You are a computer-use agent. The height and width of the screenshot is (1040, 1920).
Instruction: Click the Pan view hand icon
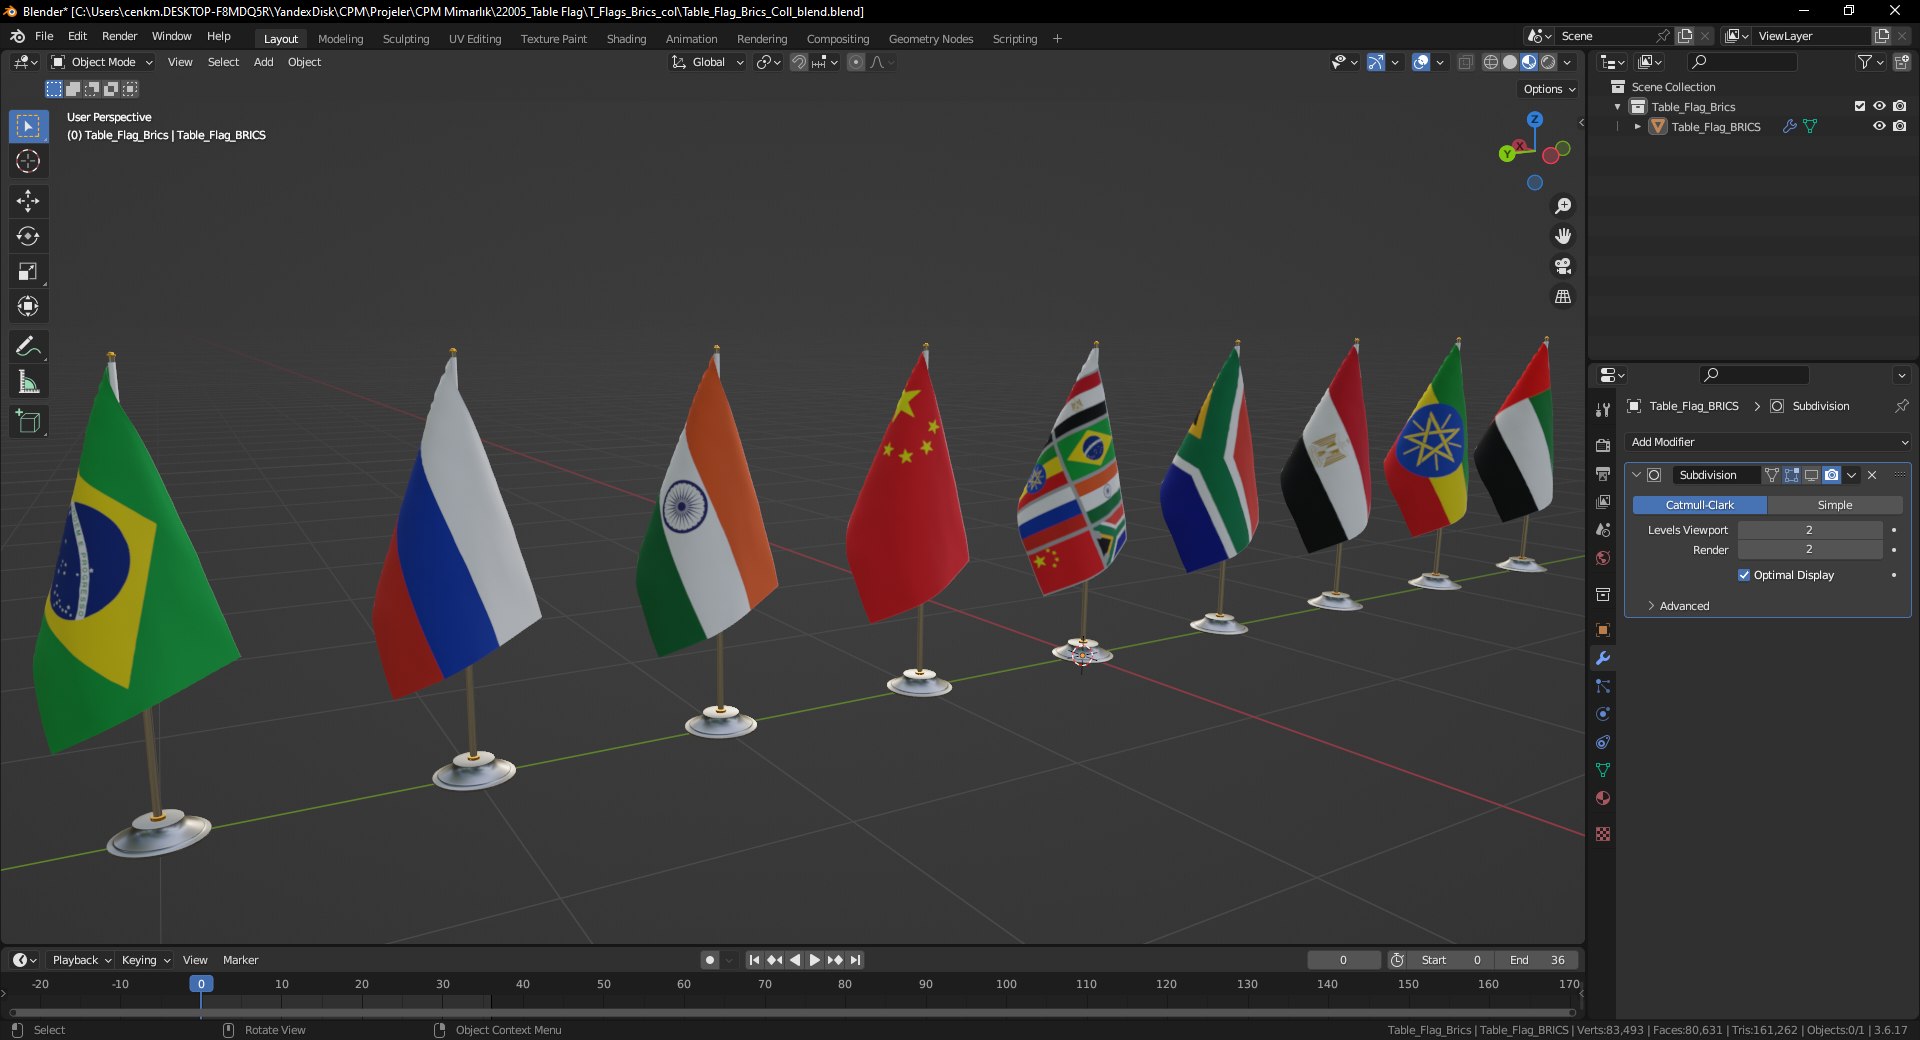1563,236
